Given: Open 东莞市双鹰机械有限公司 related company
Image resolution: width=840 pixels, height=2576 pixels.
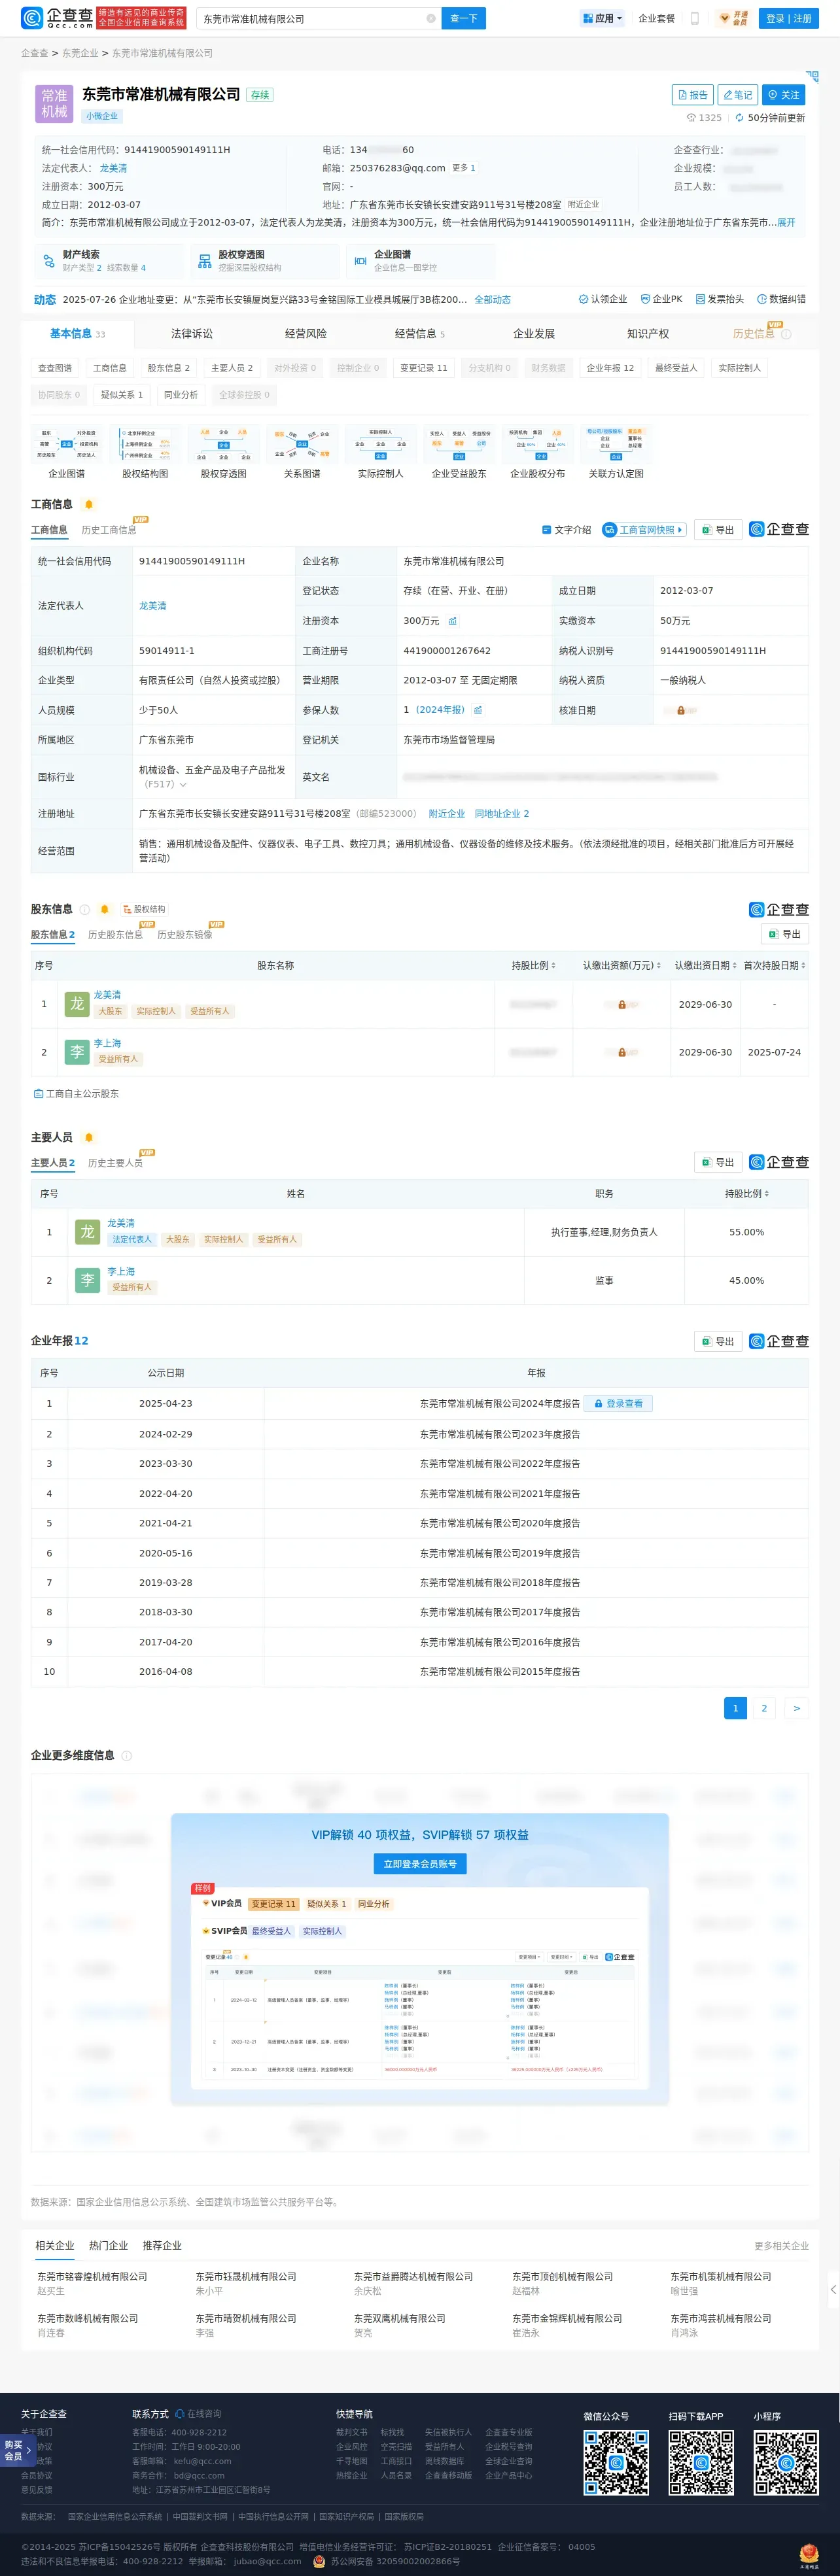Looking at the screenshot, I should pyautogui.click(x=400, y=2319).
